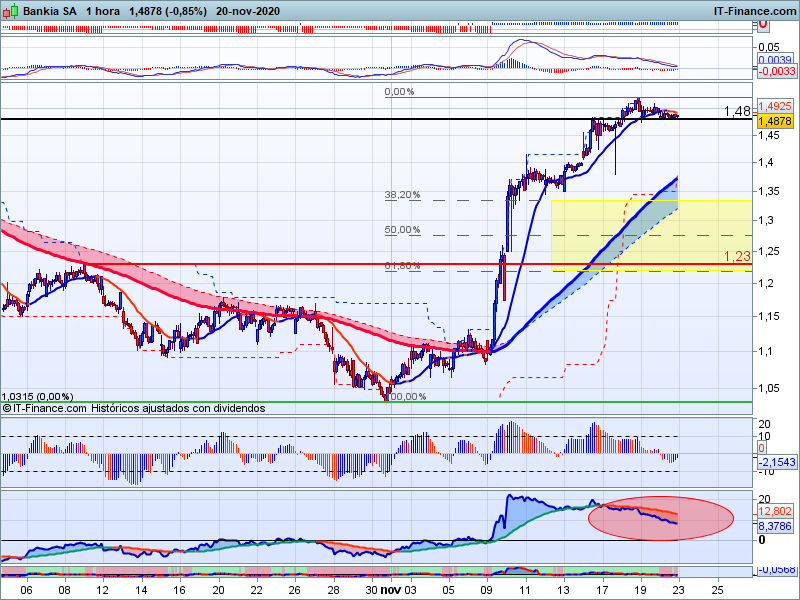This screenshot has height=600, width=800.
Task: Click the yellow 1,4878 current price tag
Action: [x=775, y=121]
